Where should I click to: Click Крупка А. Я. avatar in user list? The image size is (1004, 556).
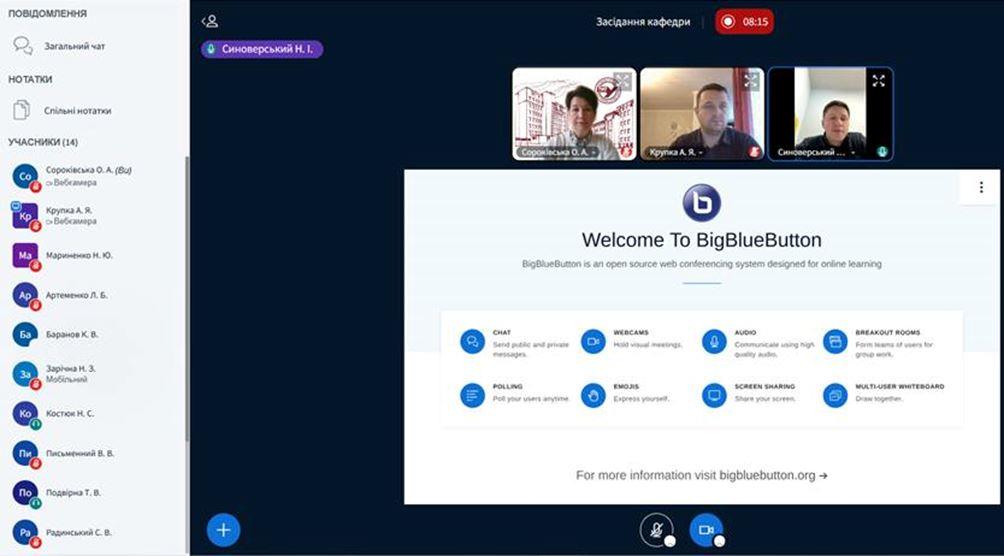click(x=25, y=216)
